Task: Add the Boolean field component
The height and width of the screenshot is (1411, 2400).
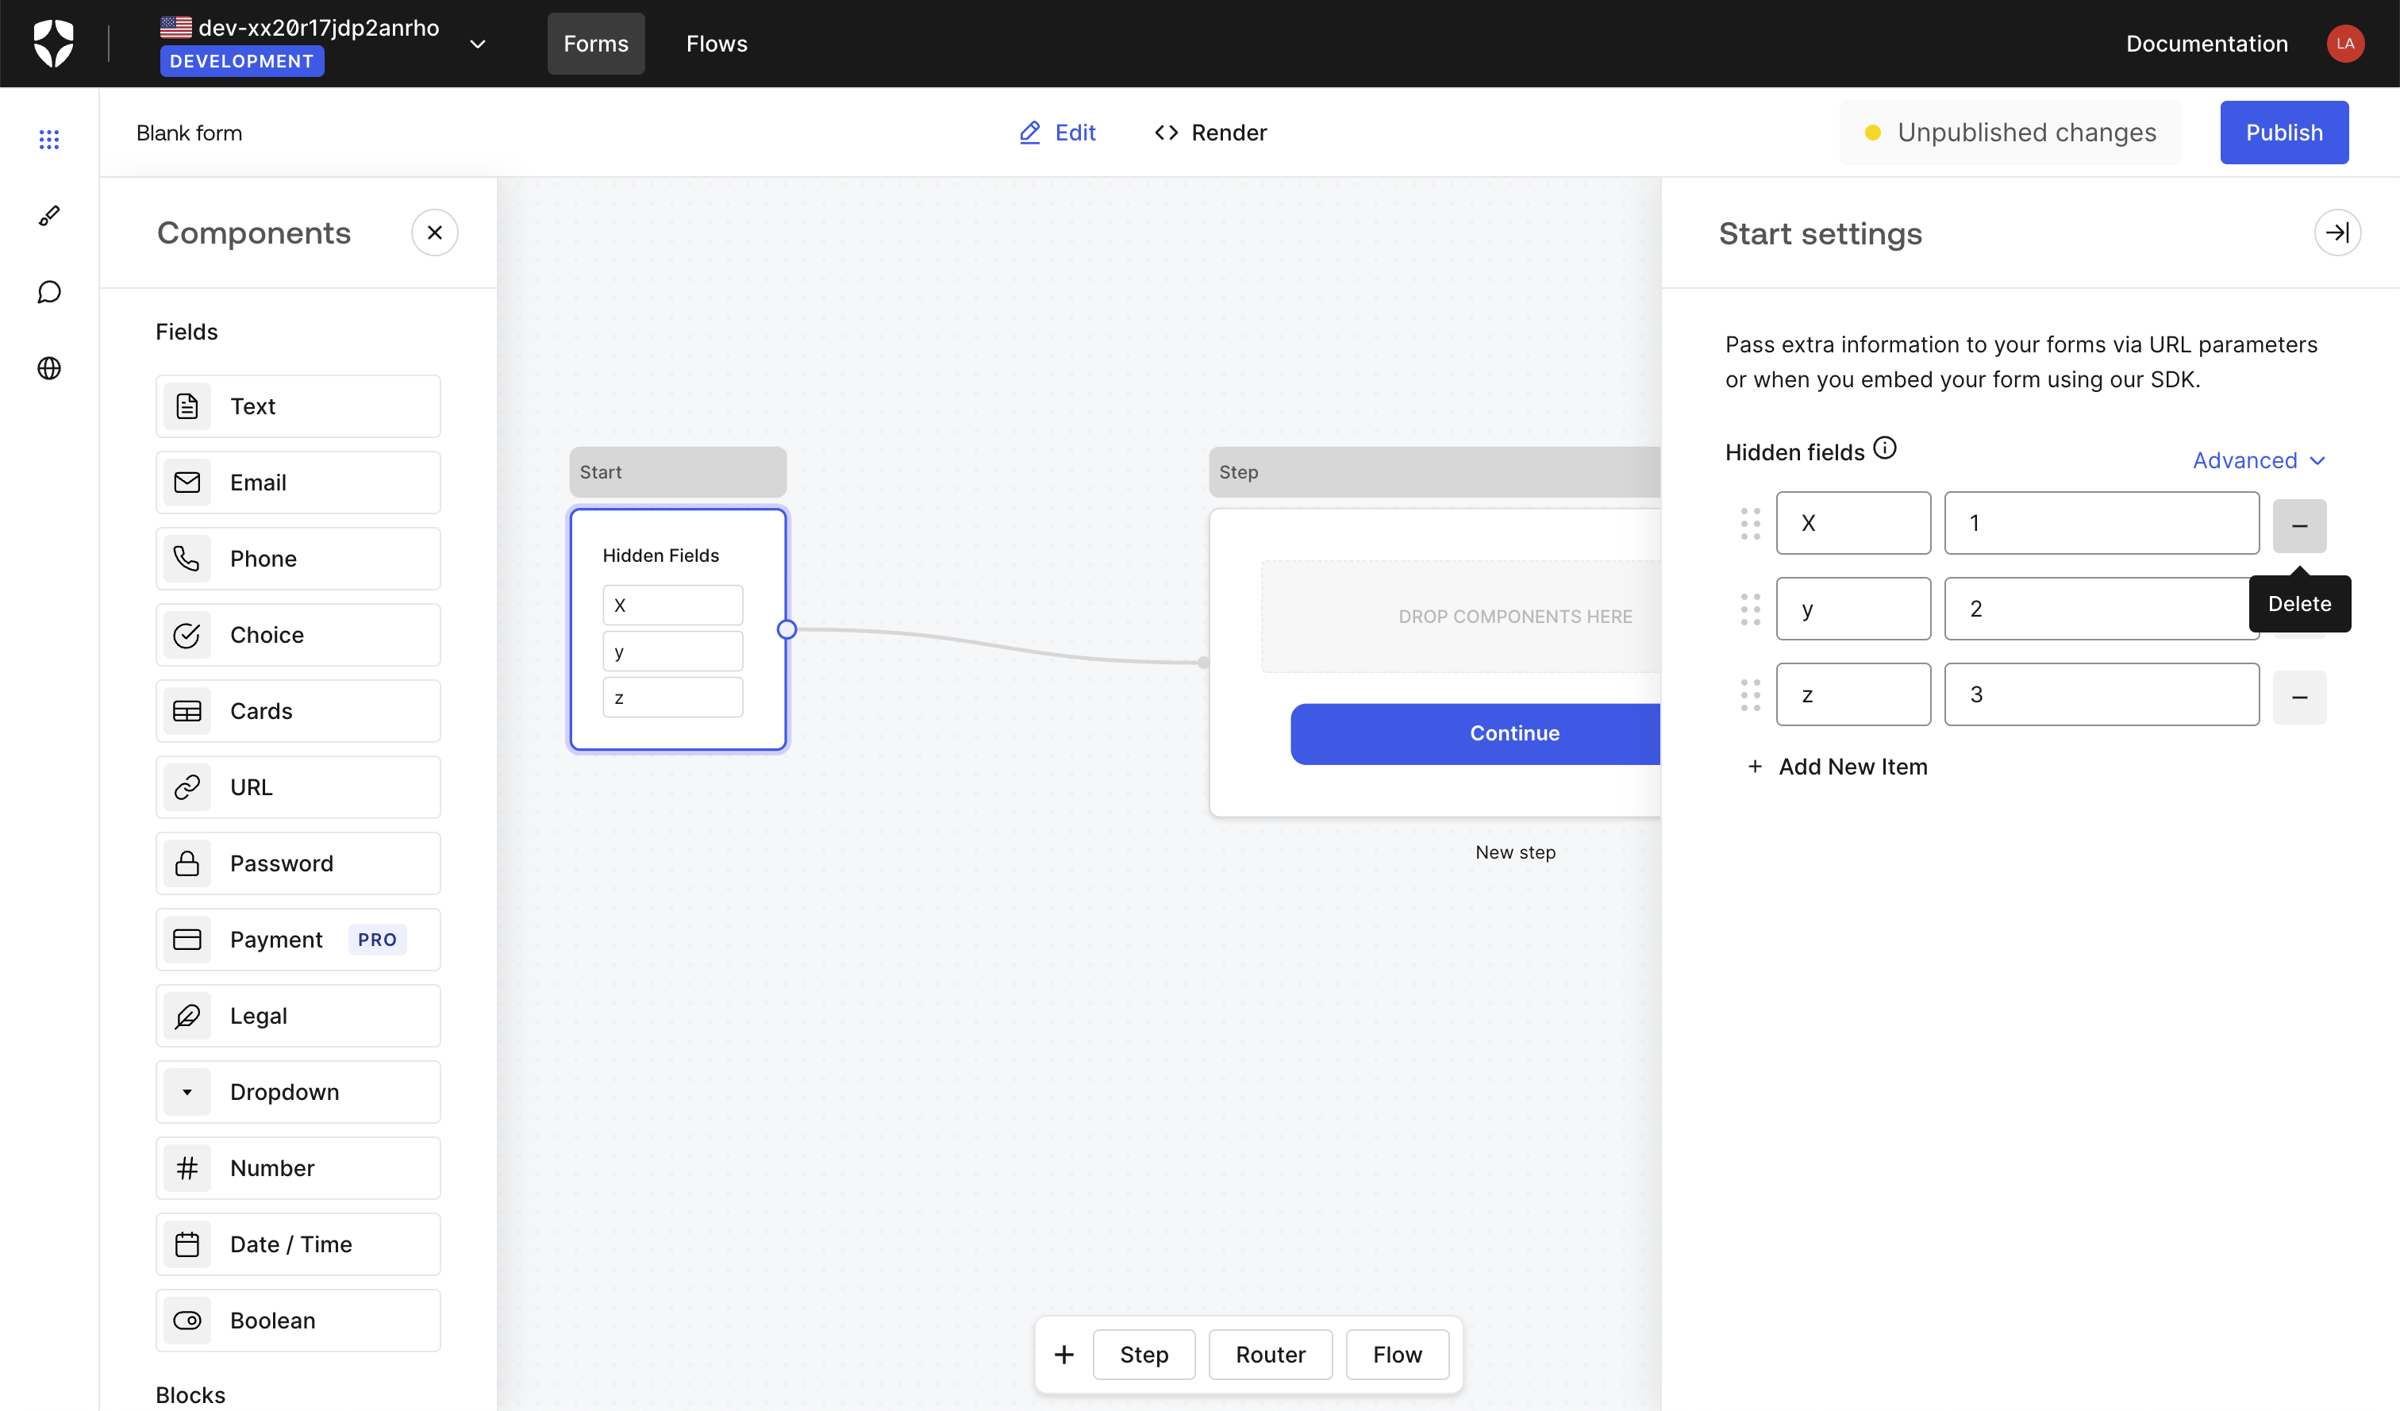Action: click(x=298, y=1320)
